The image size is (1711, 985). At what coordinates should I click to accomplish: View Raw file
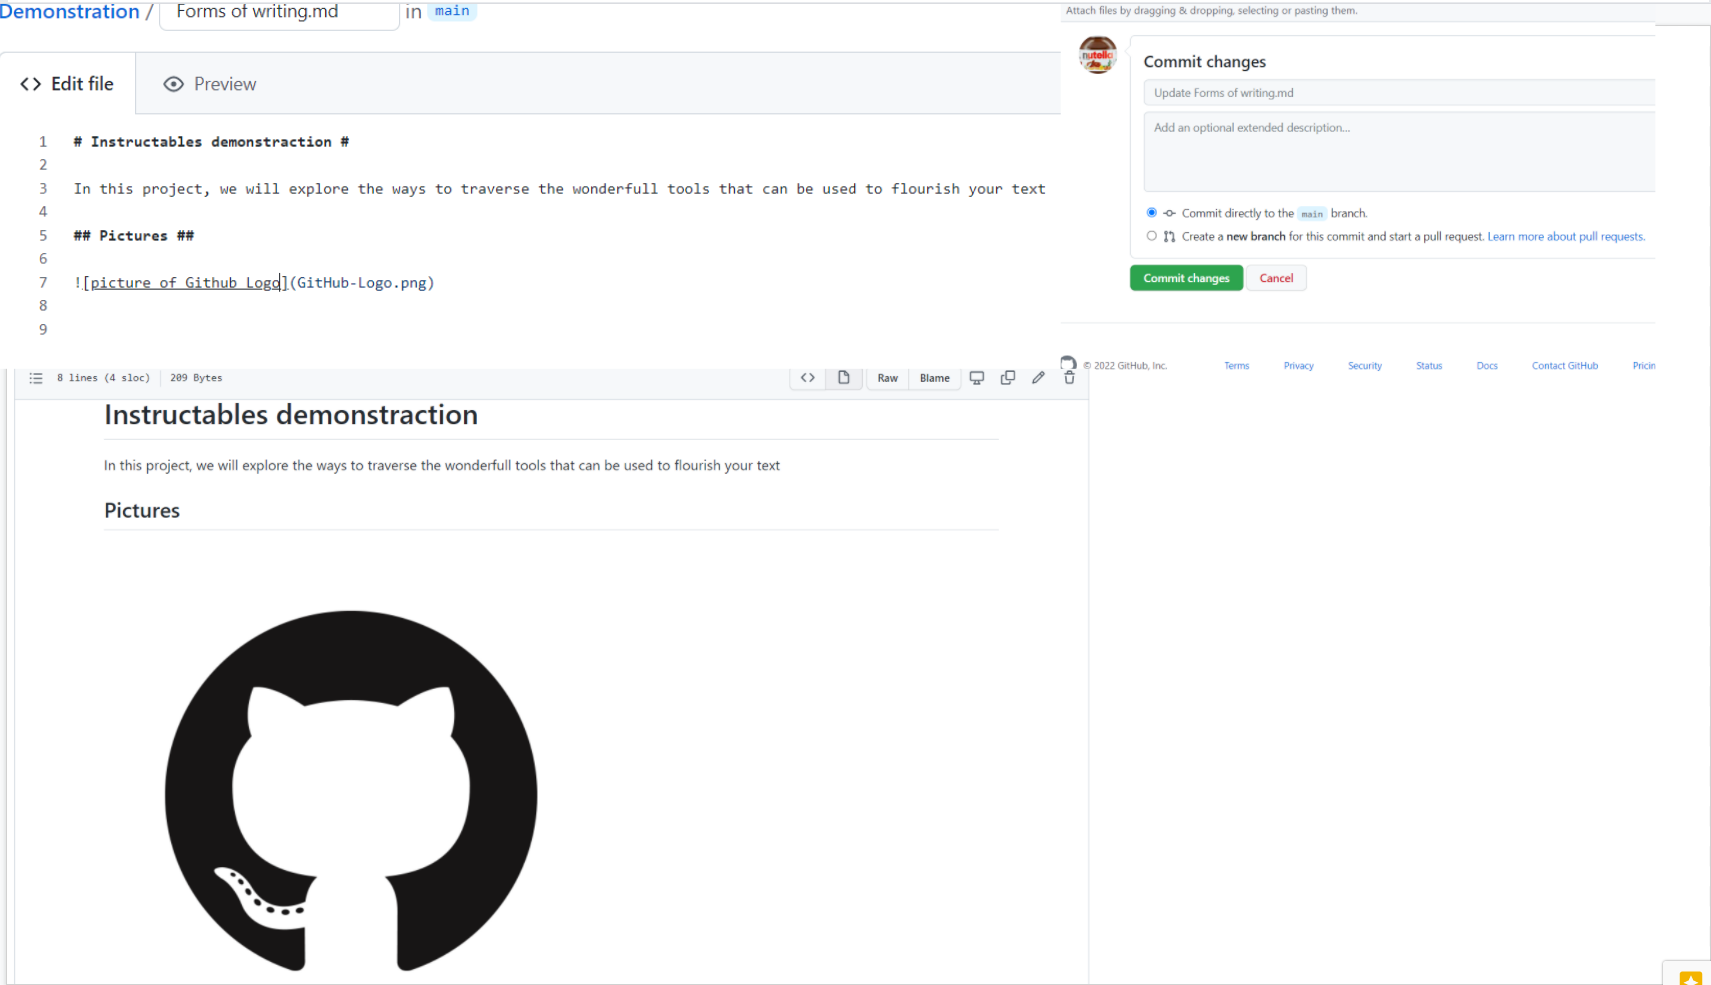coord(888,378)
